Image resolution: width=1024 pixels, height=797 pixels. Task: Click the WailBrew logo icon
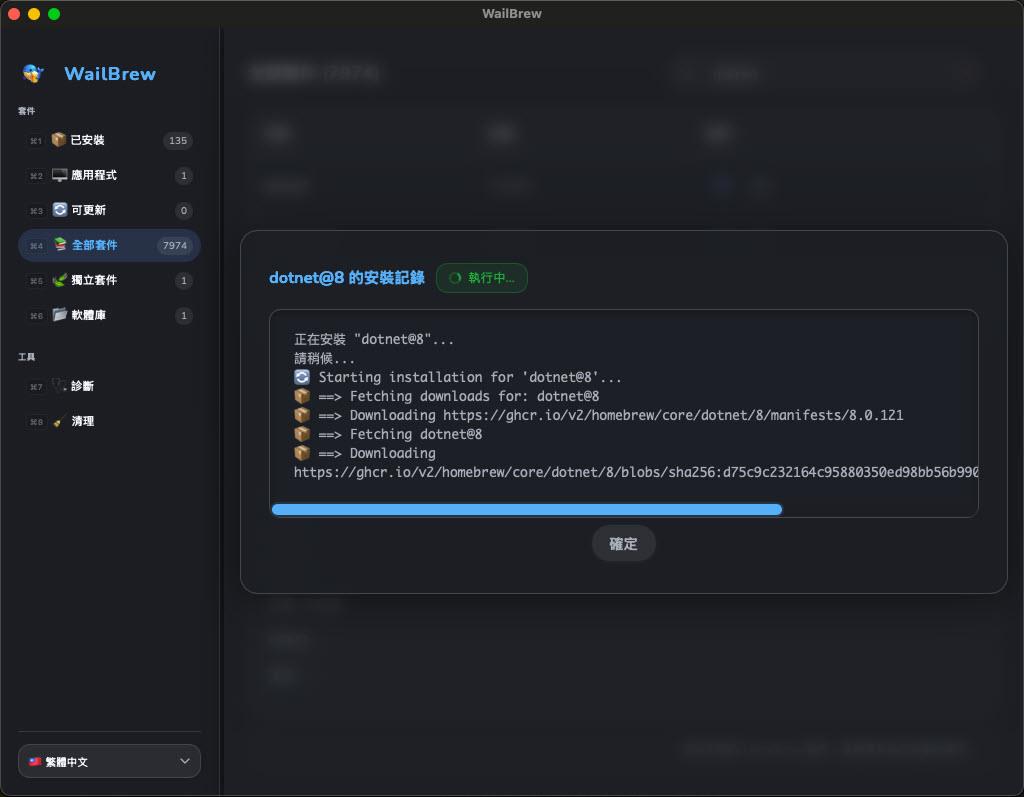click(x=33, y=74)
